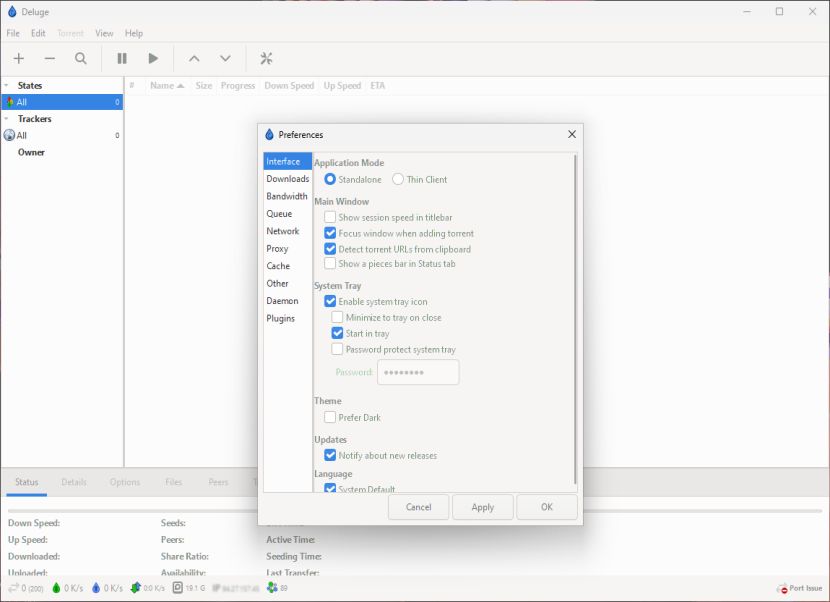Viewport: 830px width, 602px height.
Task: Click the Owner filter heading
Action: [x=31, y=152]
